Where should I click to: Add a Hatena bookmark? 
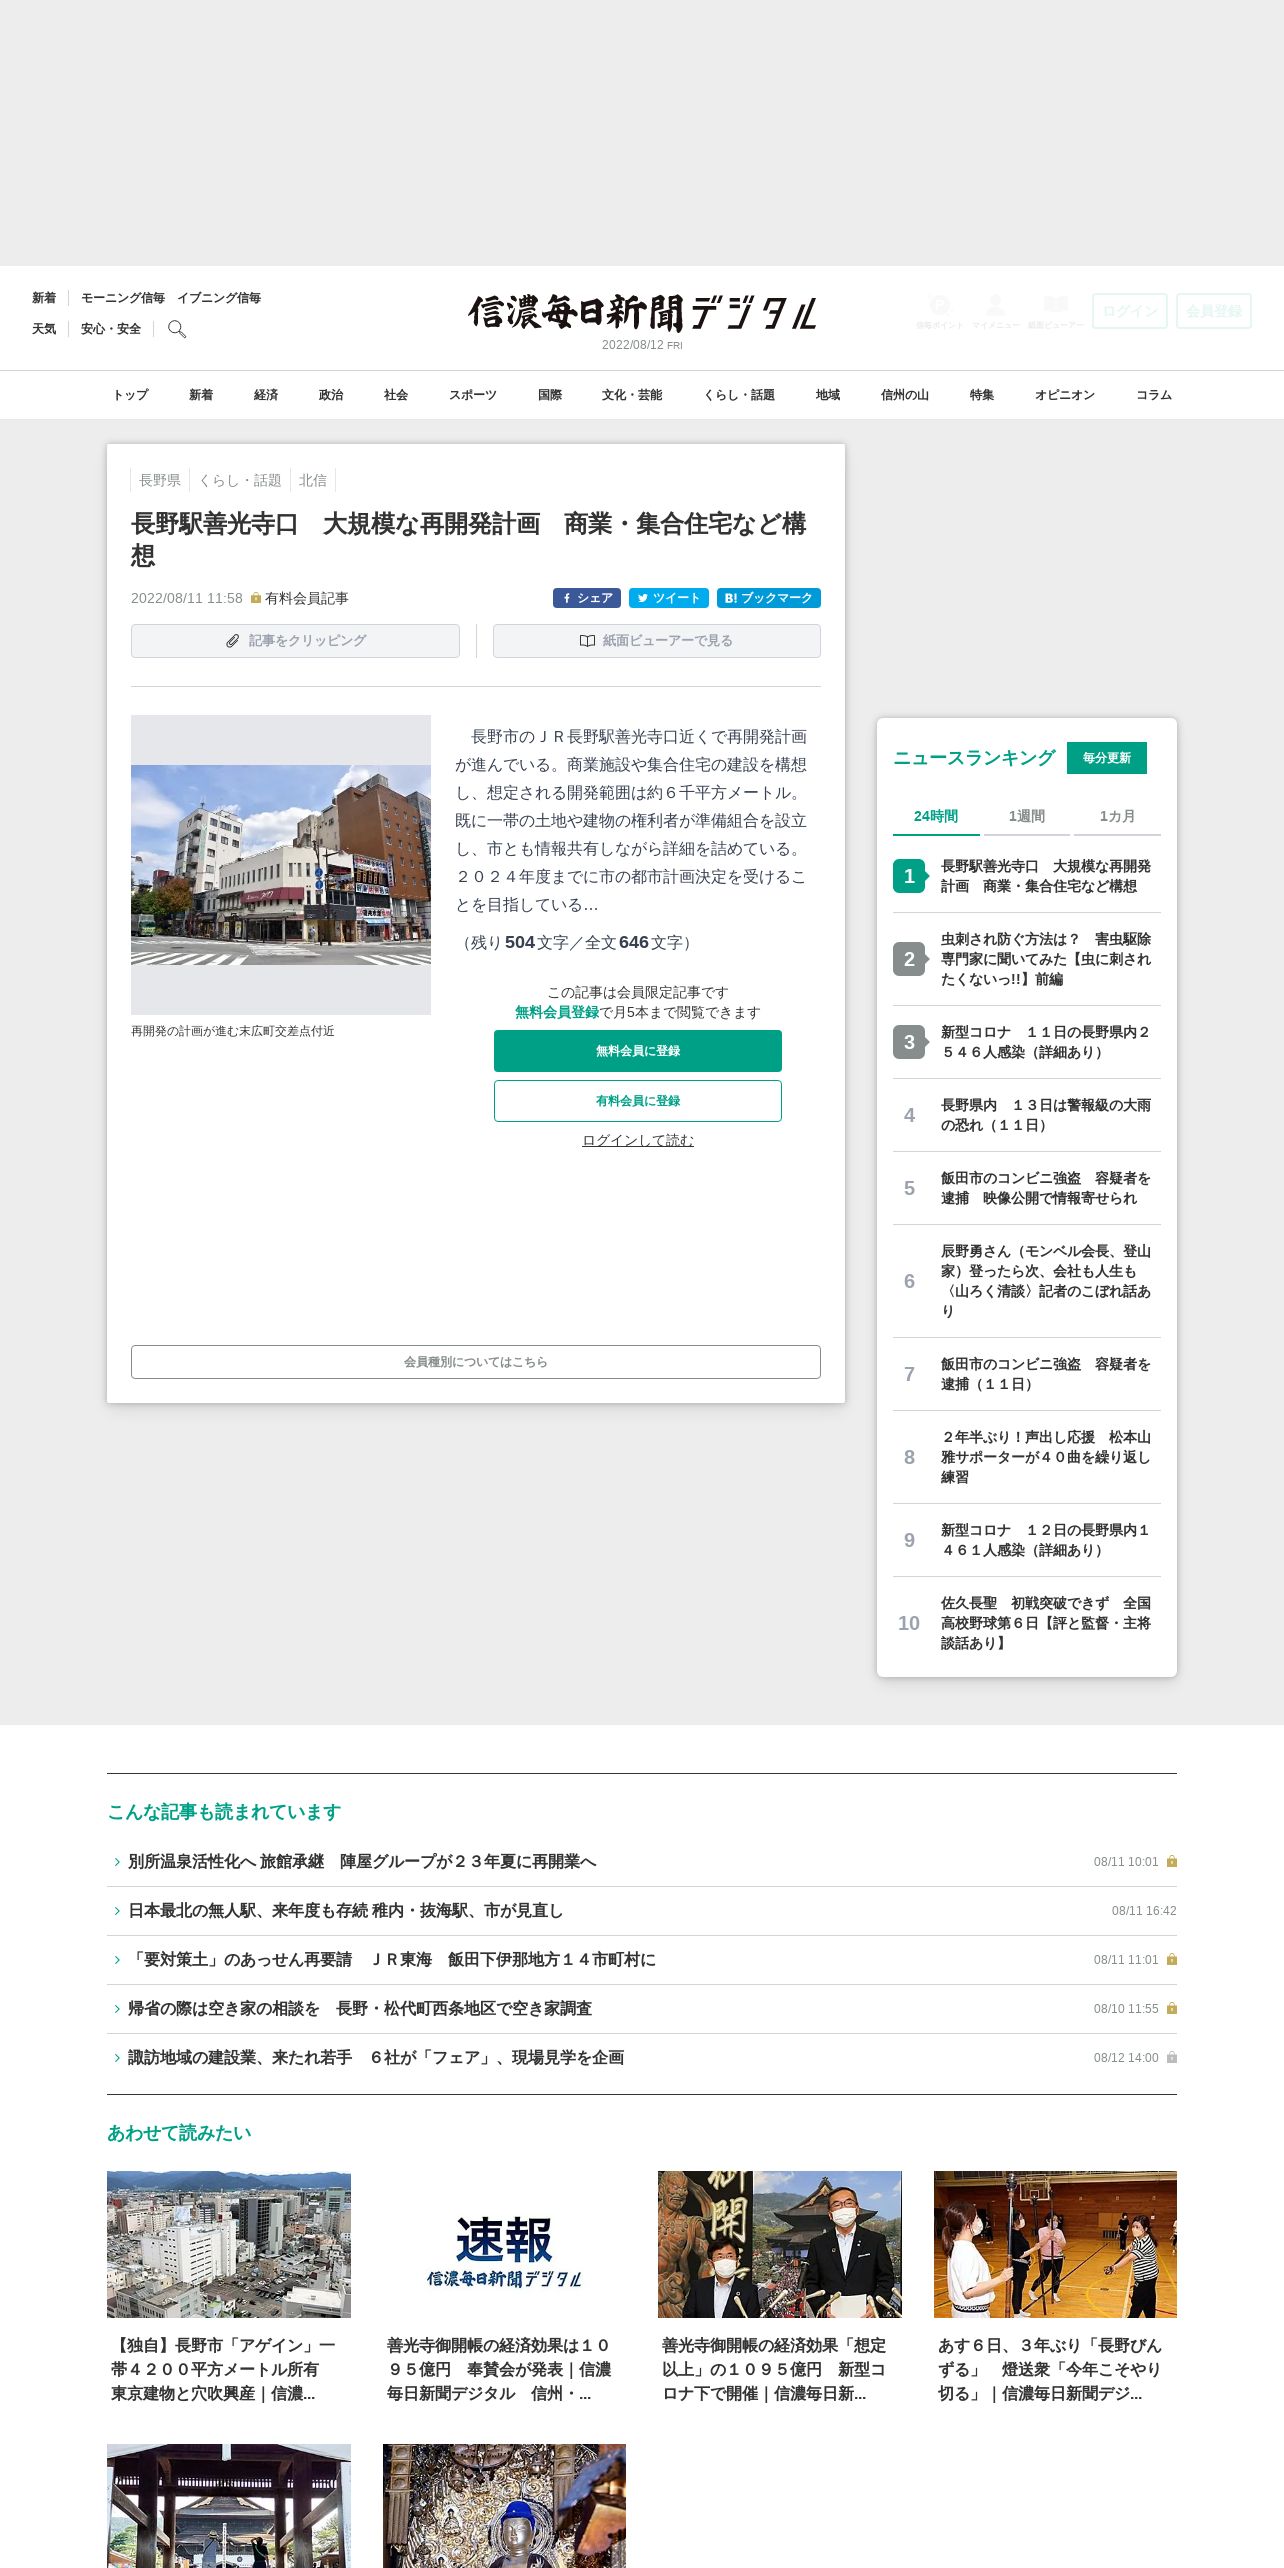[769, 598]
